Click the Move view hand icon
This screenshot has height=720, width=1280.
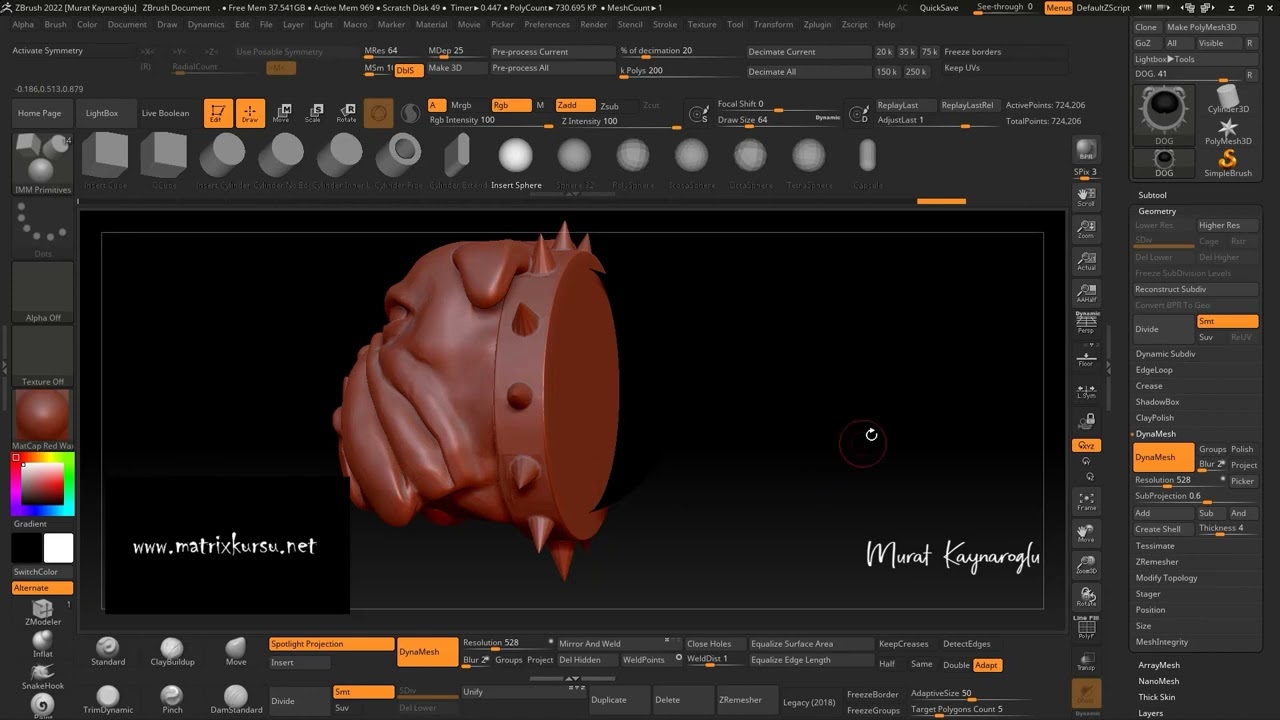[1085, 532]
